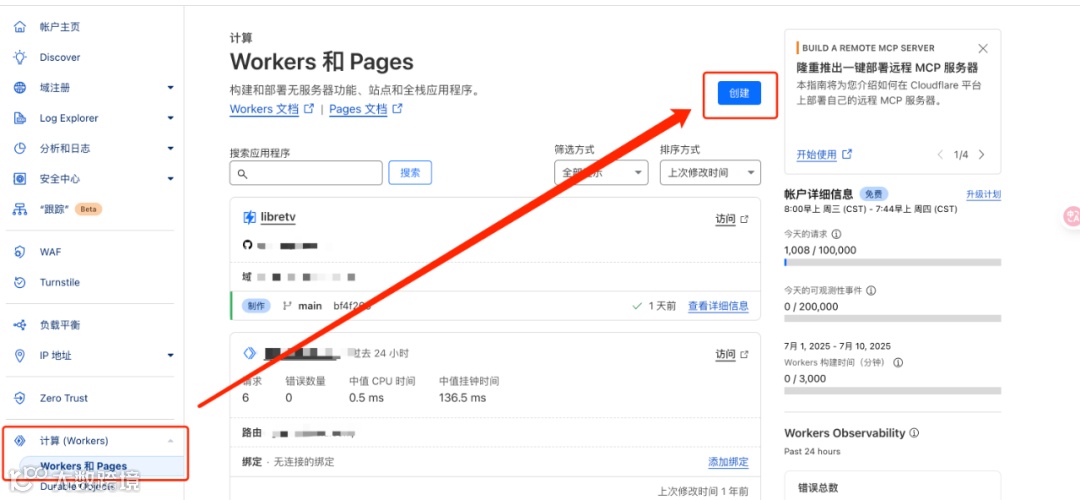Image resolution: width=1080 pixels, height=500 pixels.
Task: Click the location pin icon for IP 地址
Action: [20, 355]
